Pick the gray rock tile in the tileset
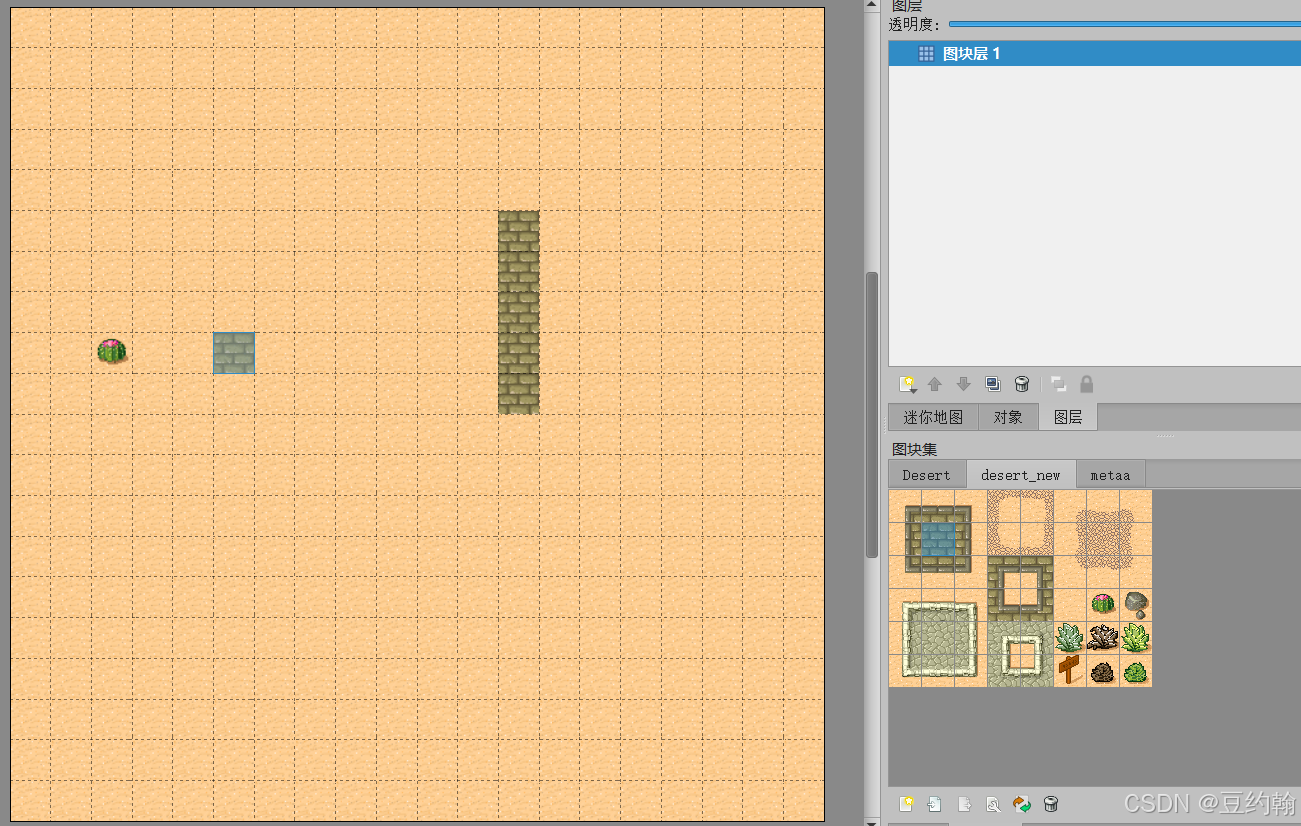This screenshot has height=826, width=1301. pos(1136,604)
